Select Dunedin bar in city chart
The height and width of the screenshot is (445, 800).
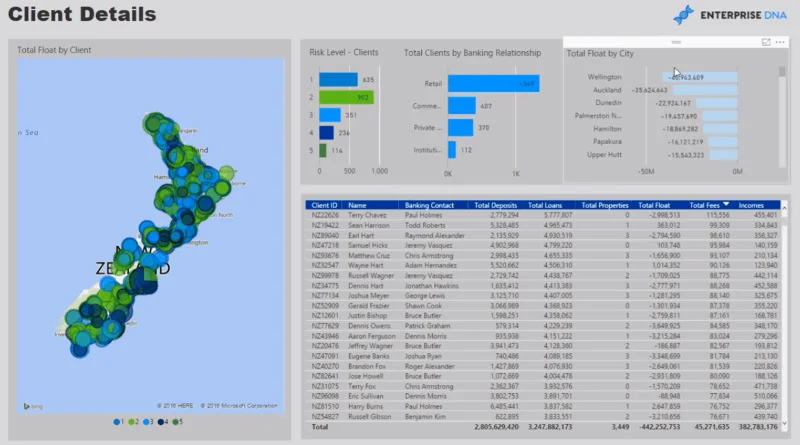716,103
